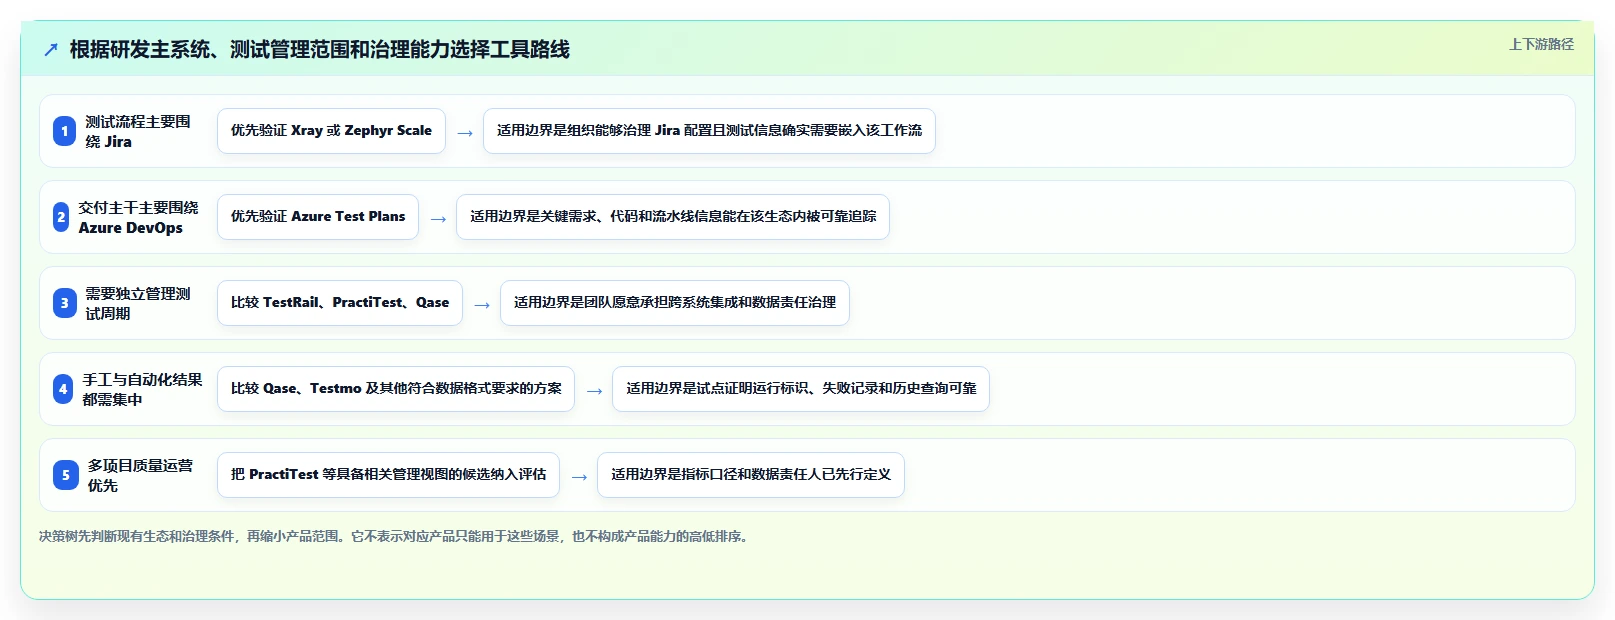Click the blue number 5 badge
The image size is (1615, 620).
[x=65, y=475]
